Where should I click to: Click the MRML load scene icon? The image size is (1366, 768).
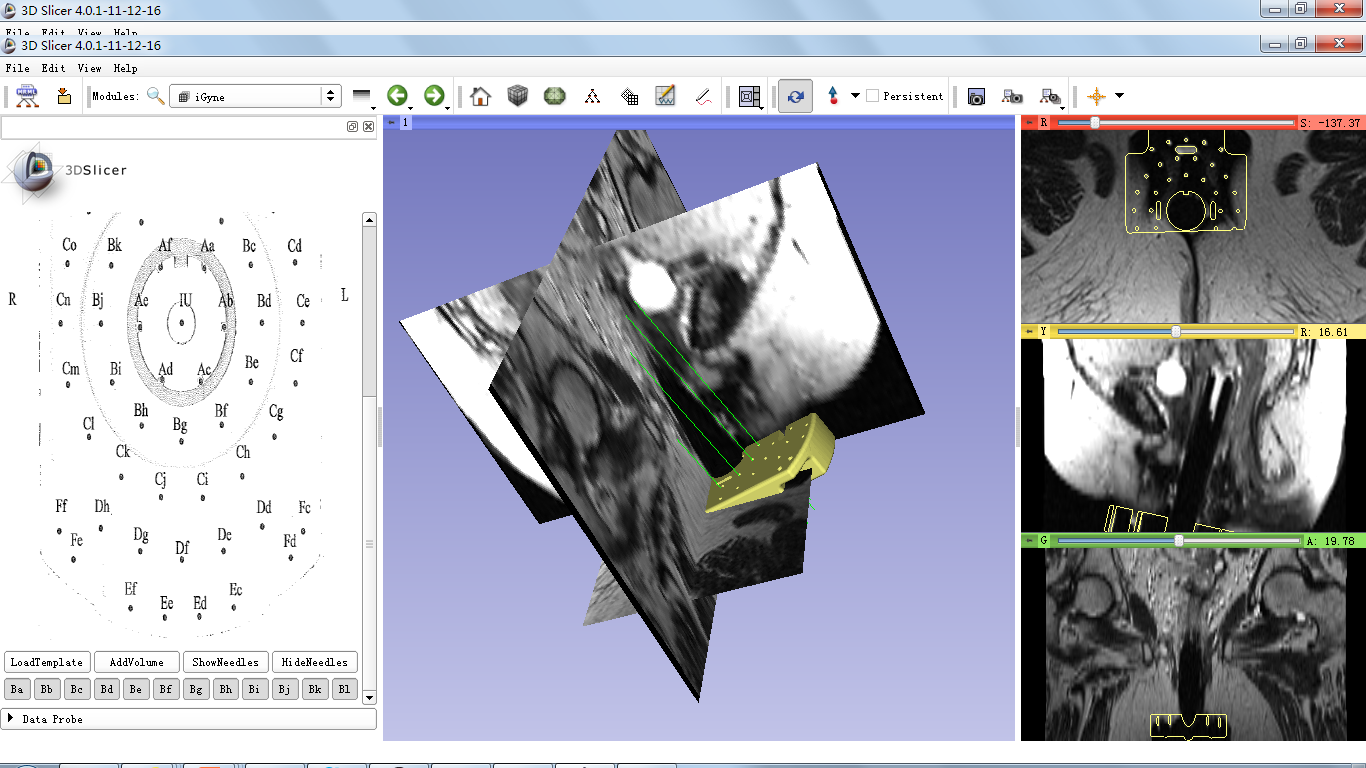[x=27, y=96]
